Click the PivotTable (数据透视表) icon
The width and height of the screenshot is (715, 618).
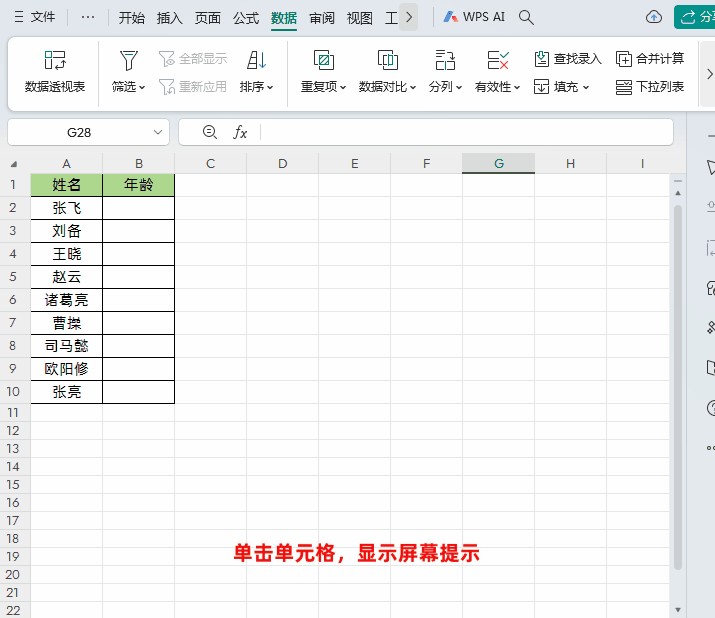[55, 61]
